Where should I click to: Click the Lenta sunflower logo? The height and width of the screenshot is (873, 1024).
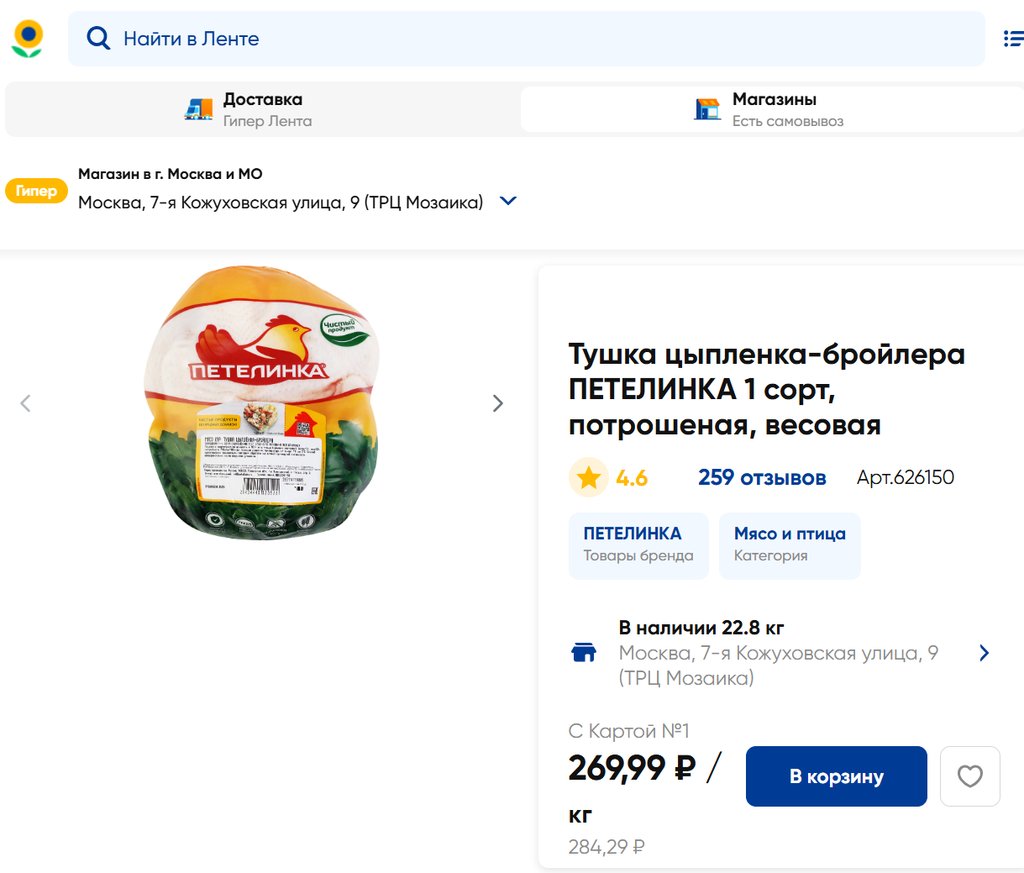click(27, 39)
